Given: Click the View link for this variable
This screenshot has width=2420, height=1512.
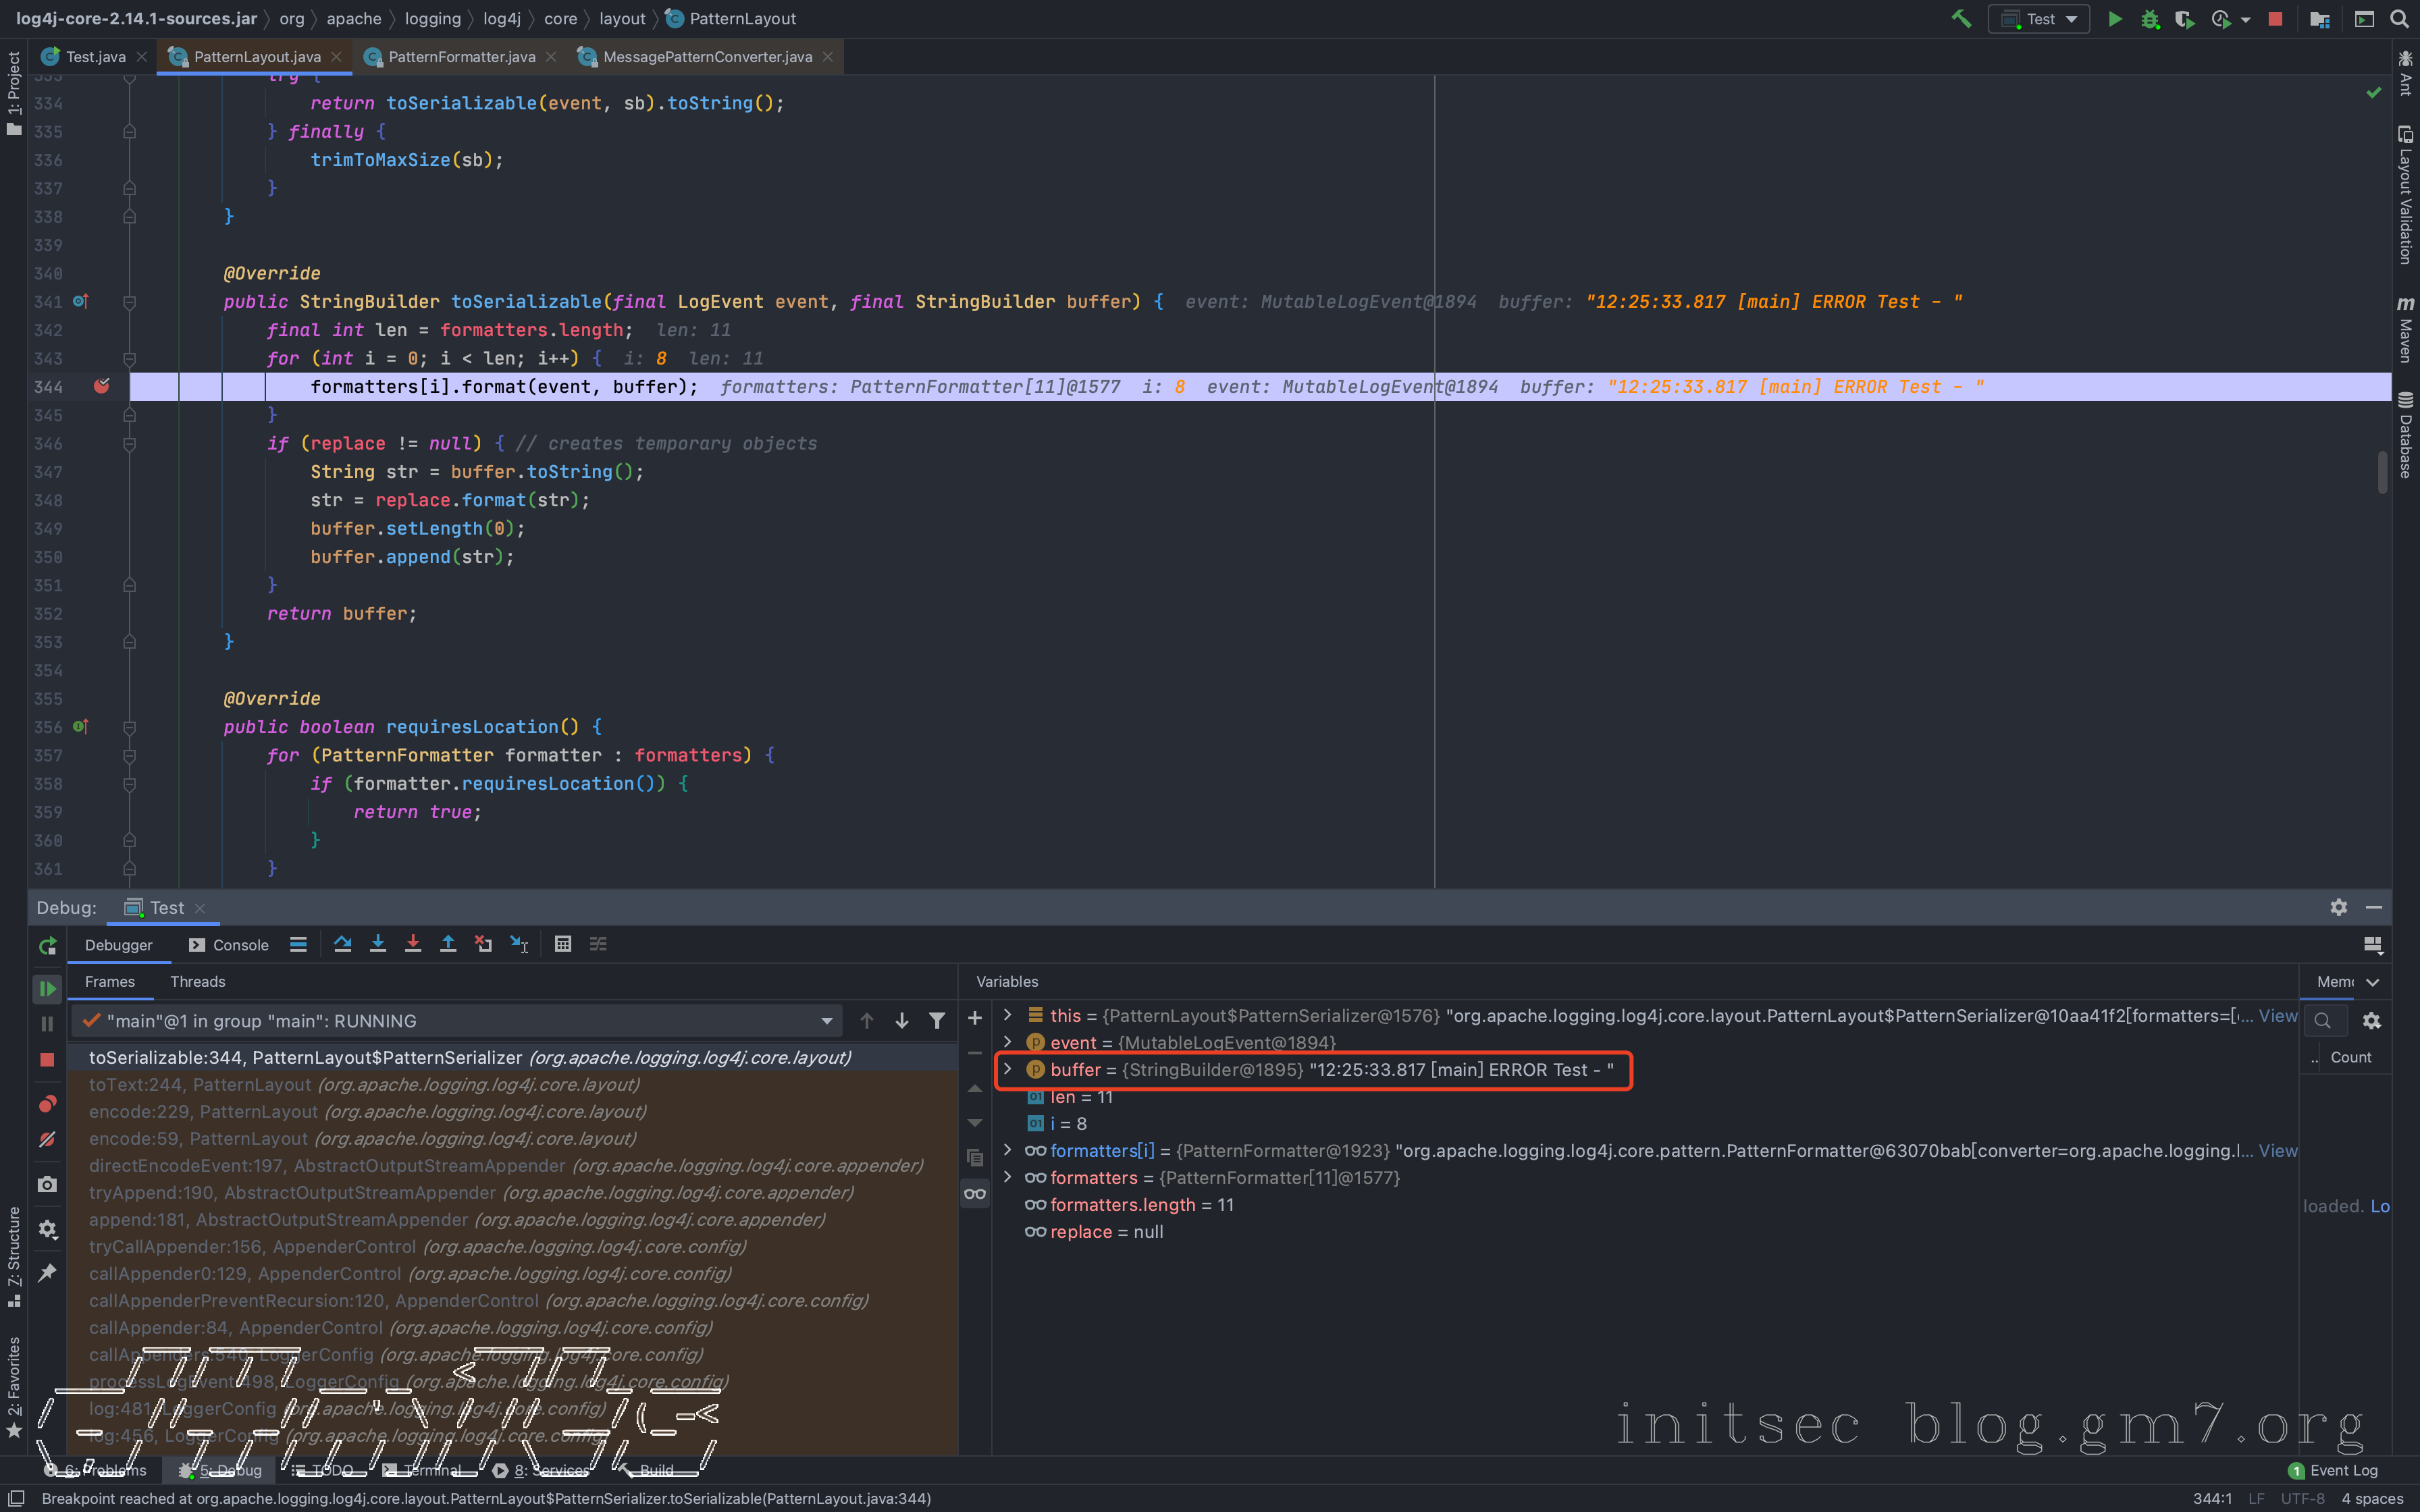Looking at the screenshot, I should click(x=2277, y=1015).
